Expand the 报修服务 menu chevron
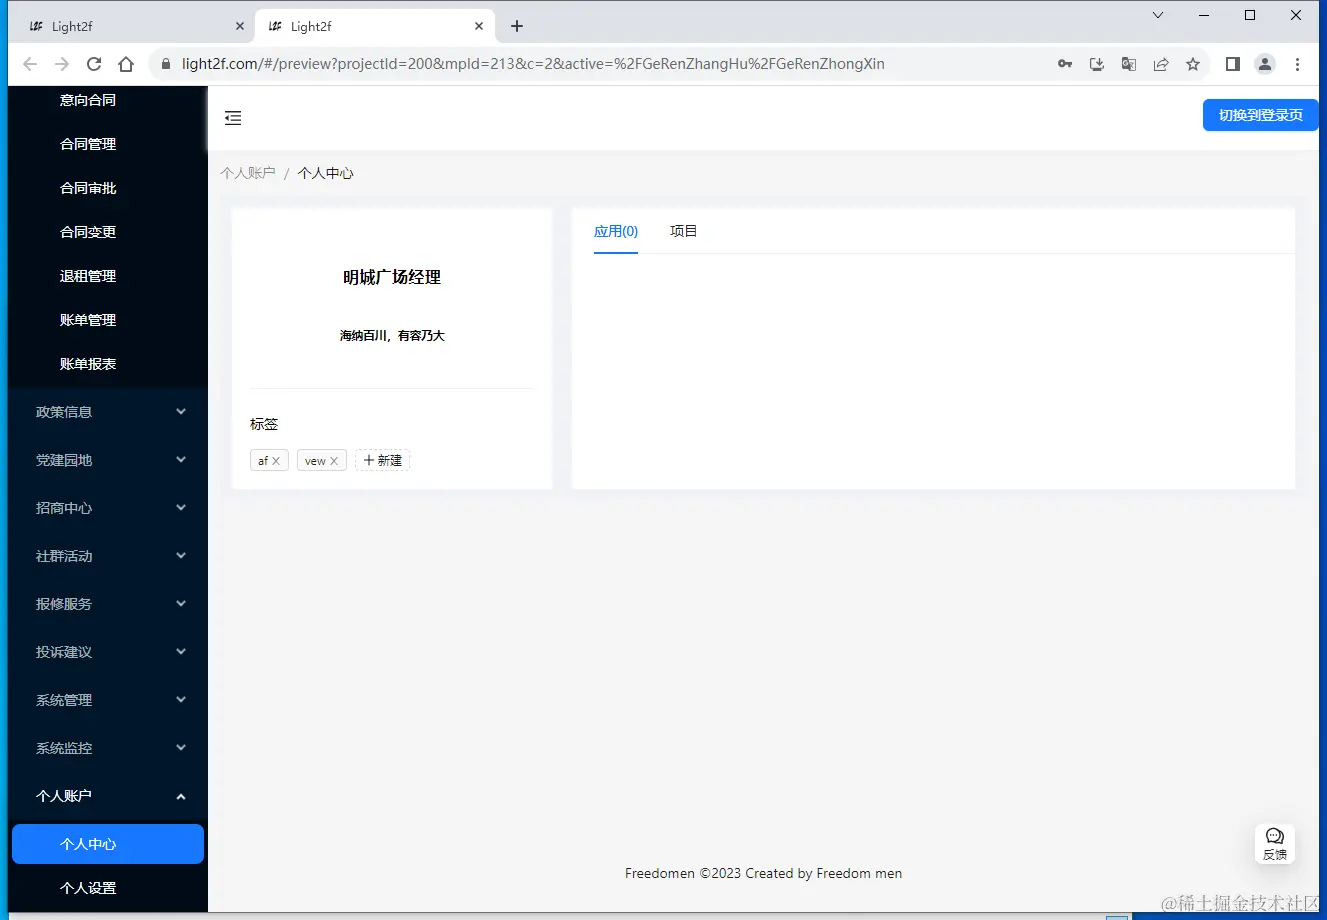Viewport: 1327px width, 920px height. tap(181, 603)
